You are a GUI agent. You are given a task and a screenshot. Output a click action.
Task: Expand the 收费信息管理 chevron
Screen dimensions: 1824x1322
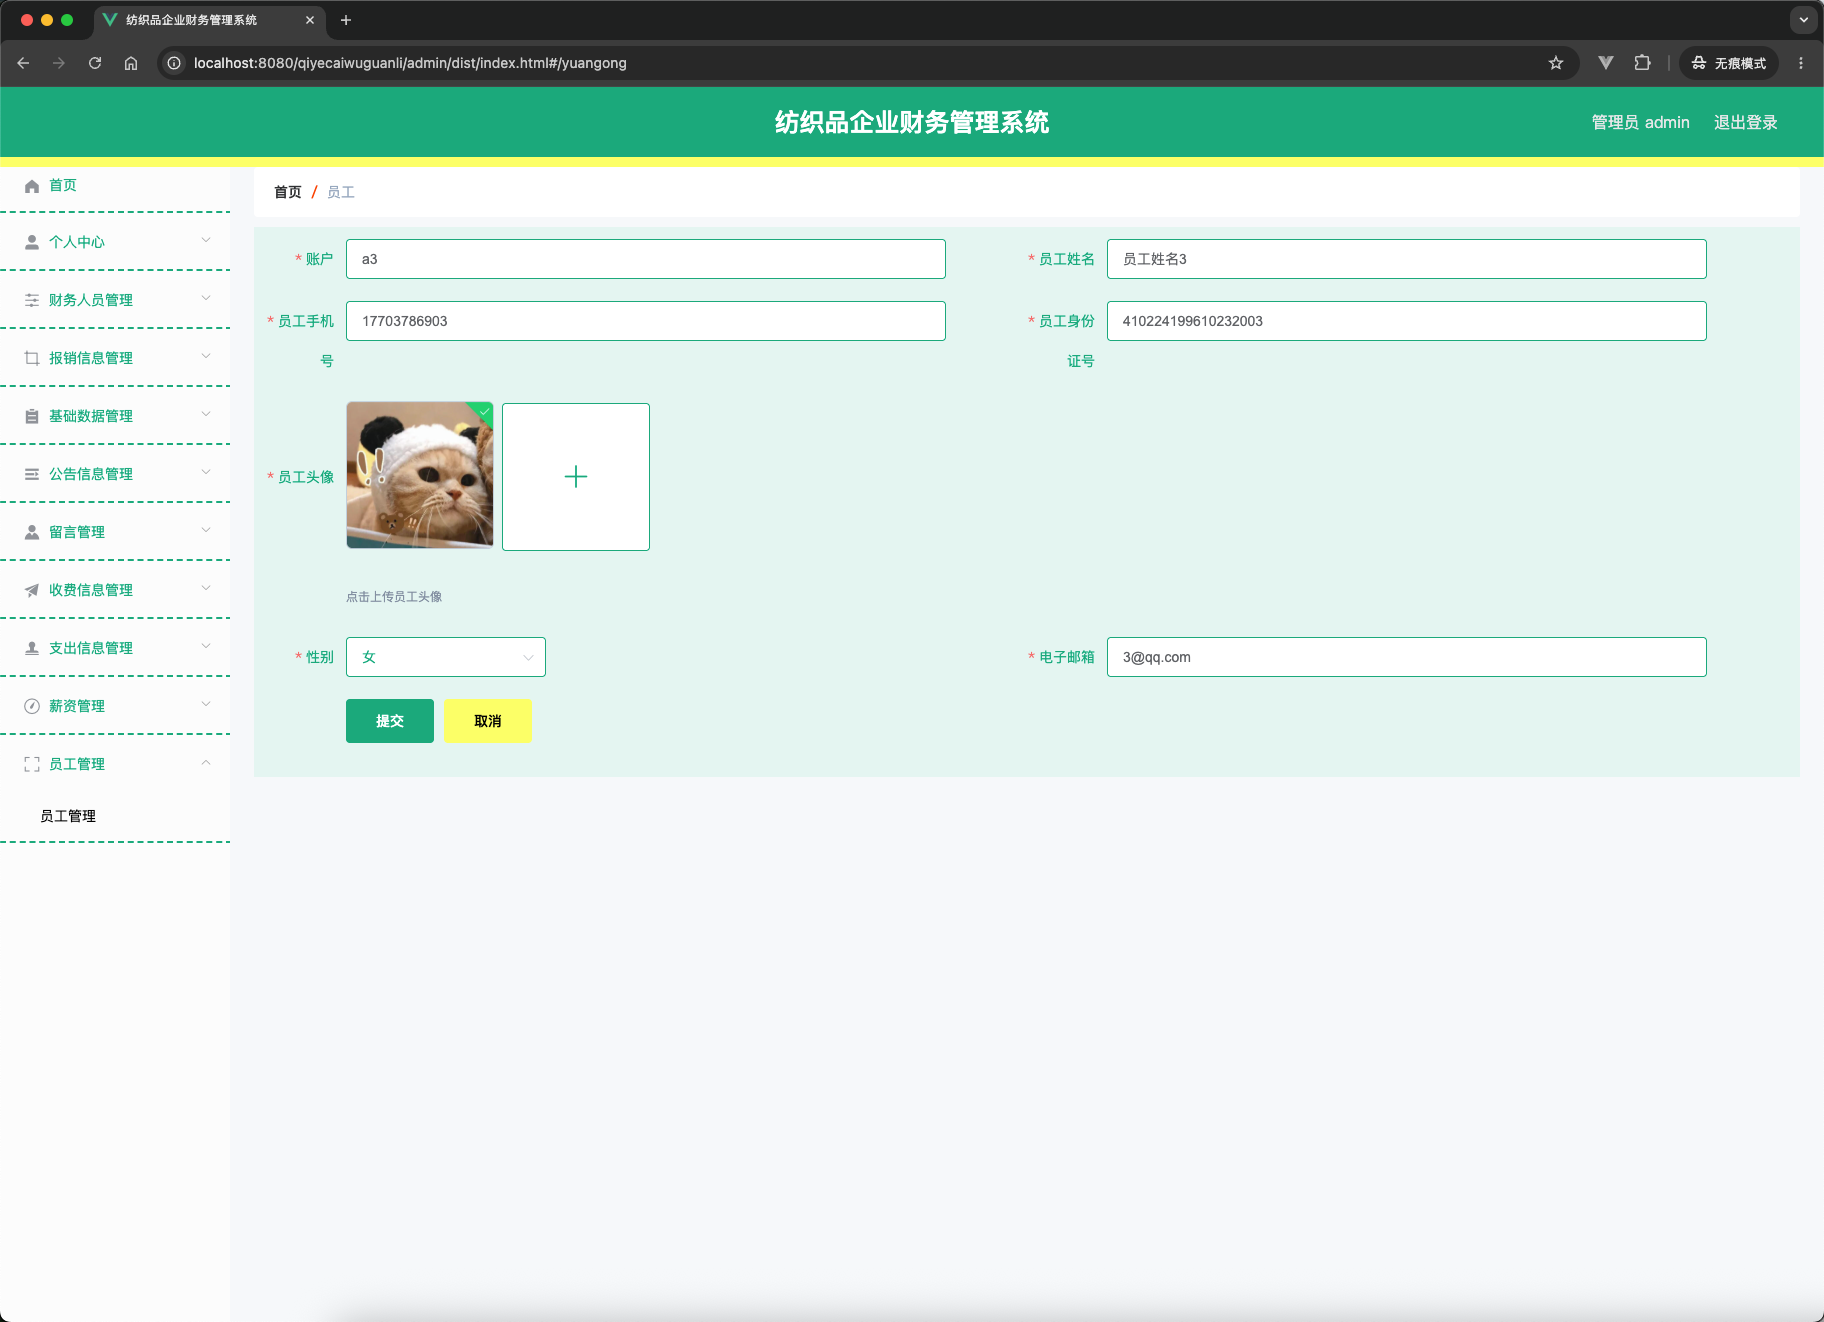tap(206, 588)
